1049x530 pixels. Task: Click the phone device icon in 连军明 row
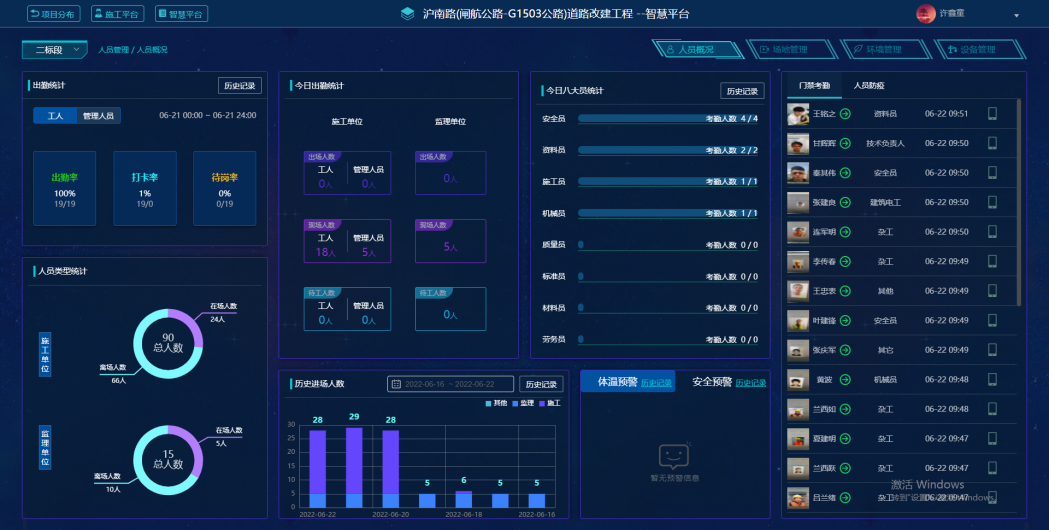[x=992, y=232]
